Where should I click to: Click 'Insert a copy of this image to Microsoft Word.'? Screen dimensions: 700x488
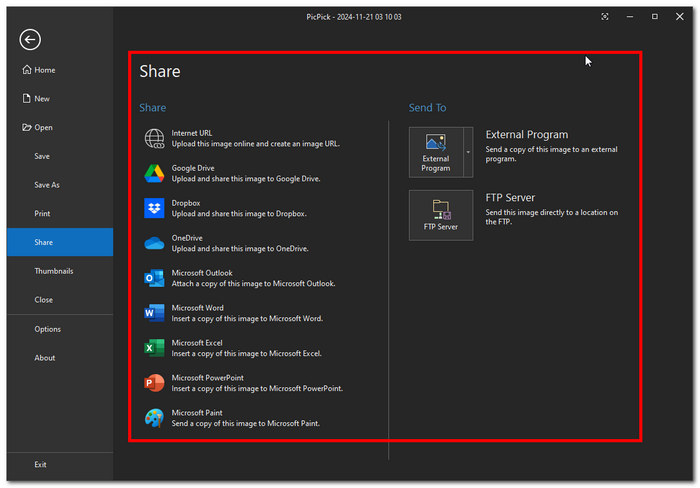(247, 318)
